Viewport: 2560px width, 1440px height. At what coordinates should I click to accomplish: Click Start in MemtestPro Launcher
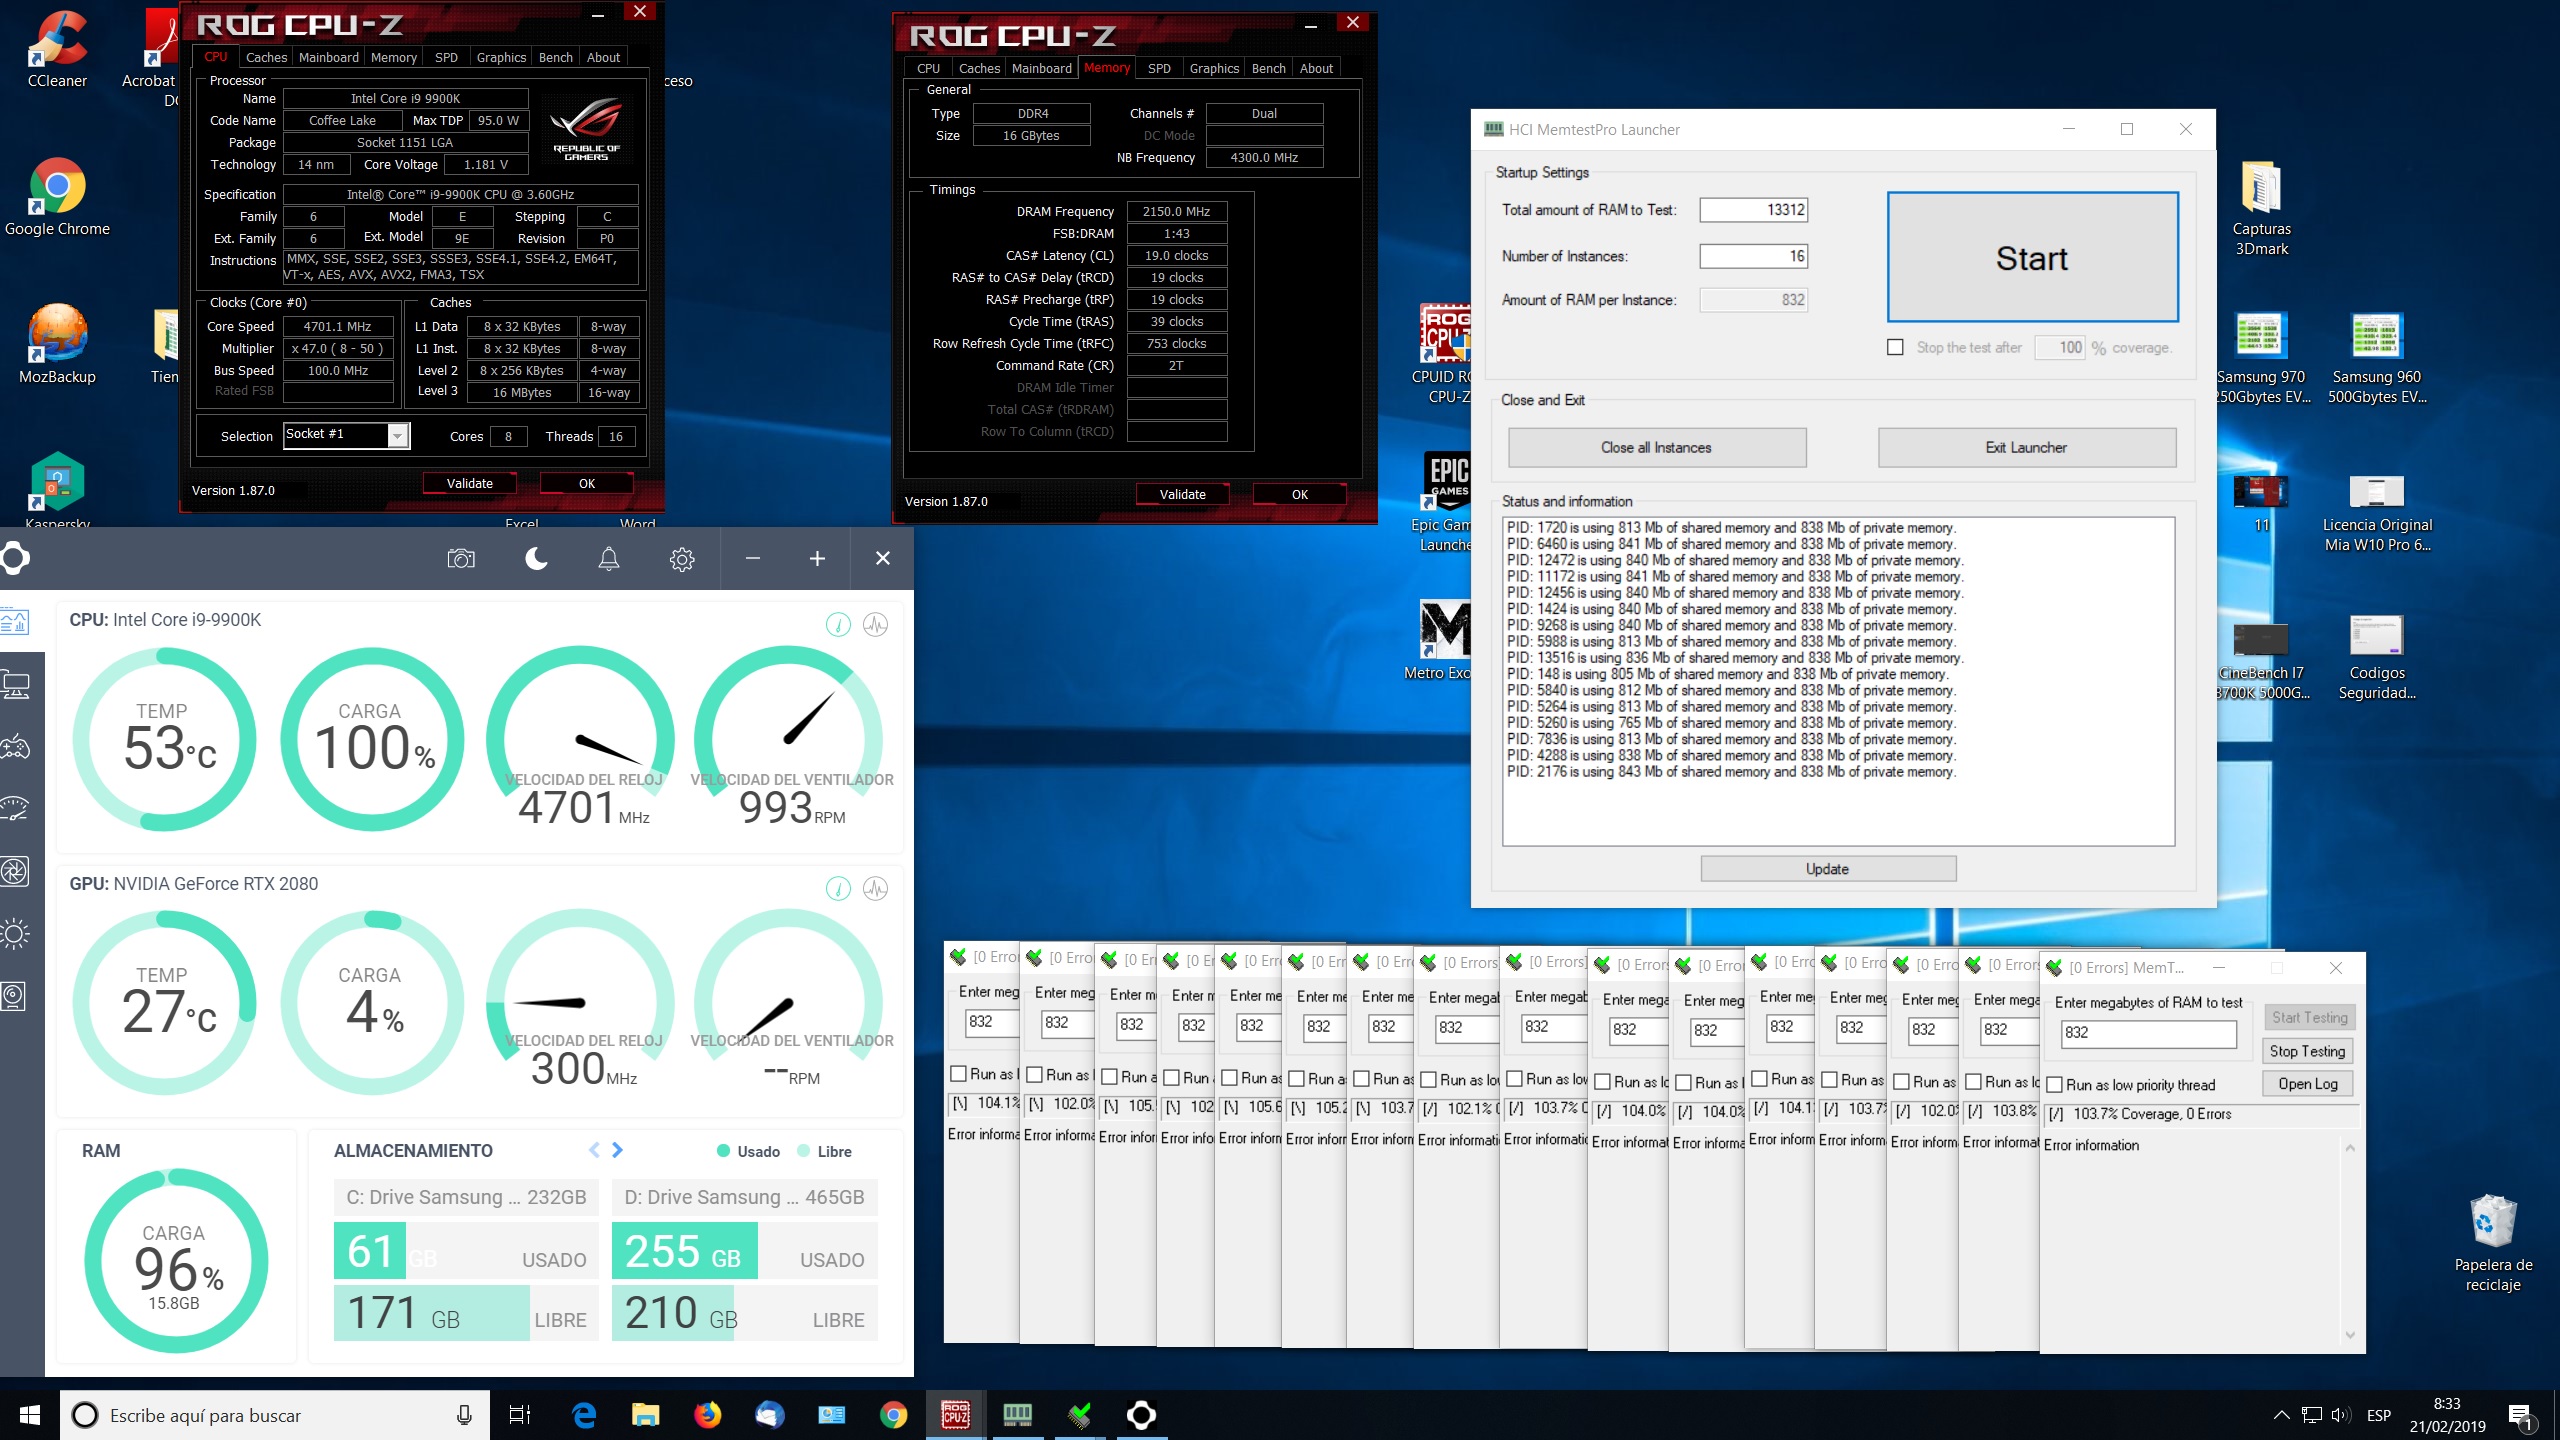pos(2032,257)
